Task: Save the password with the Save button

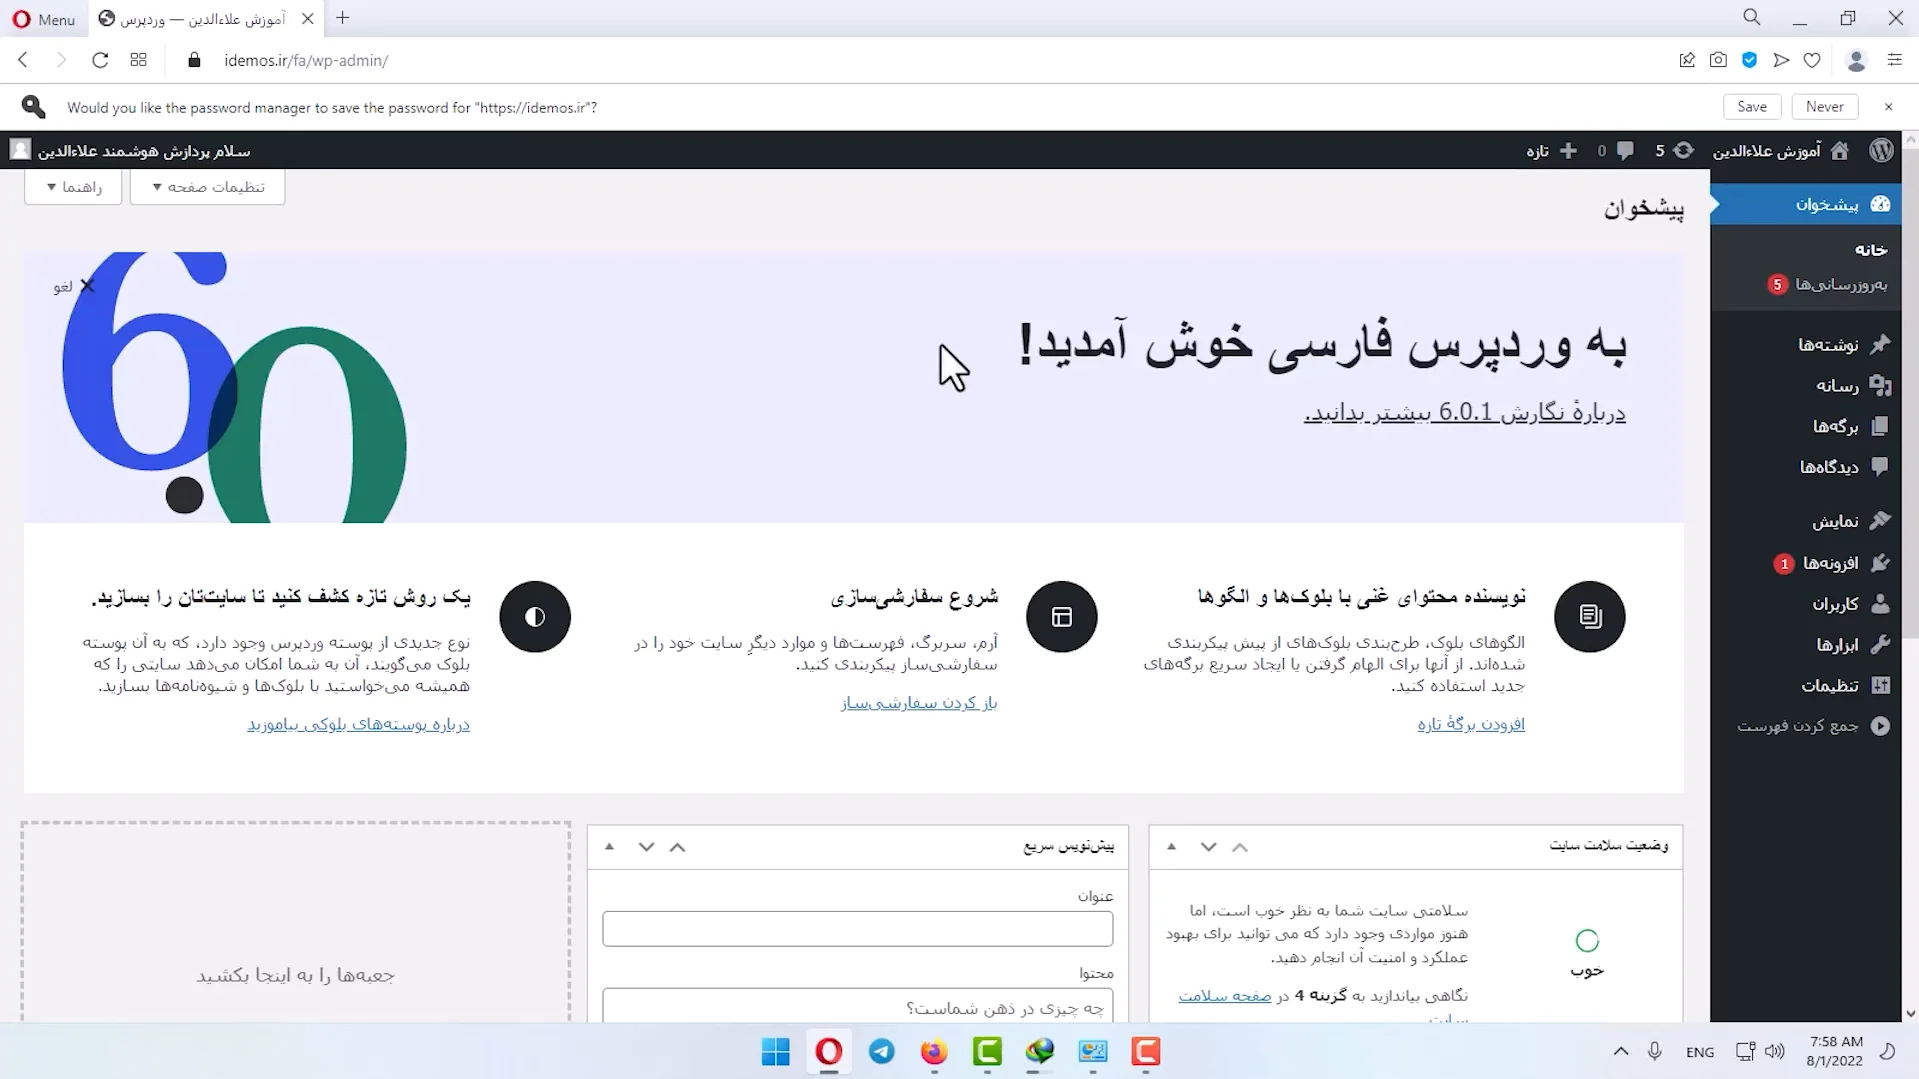Action: pos(1752,107)
